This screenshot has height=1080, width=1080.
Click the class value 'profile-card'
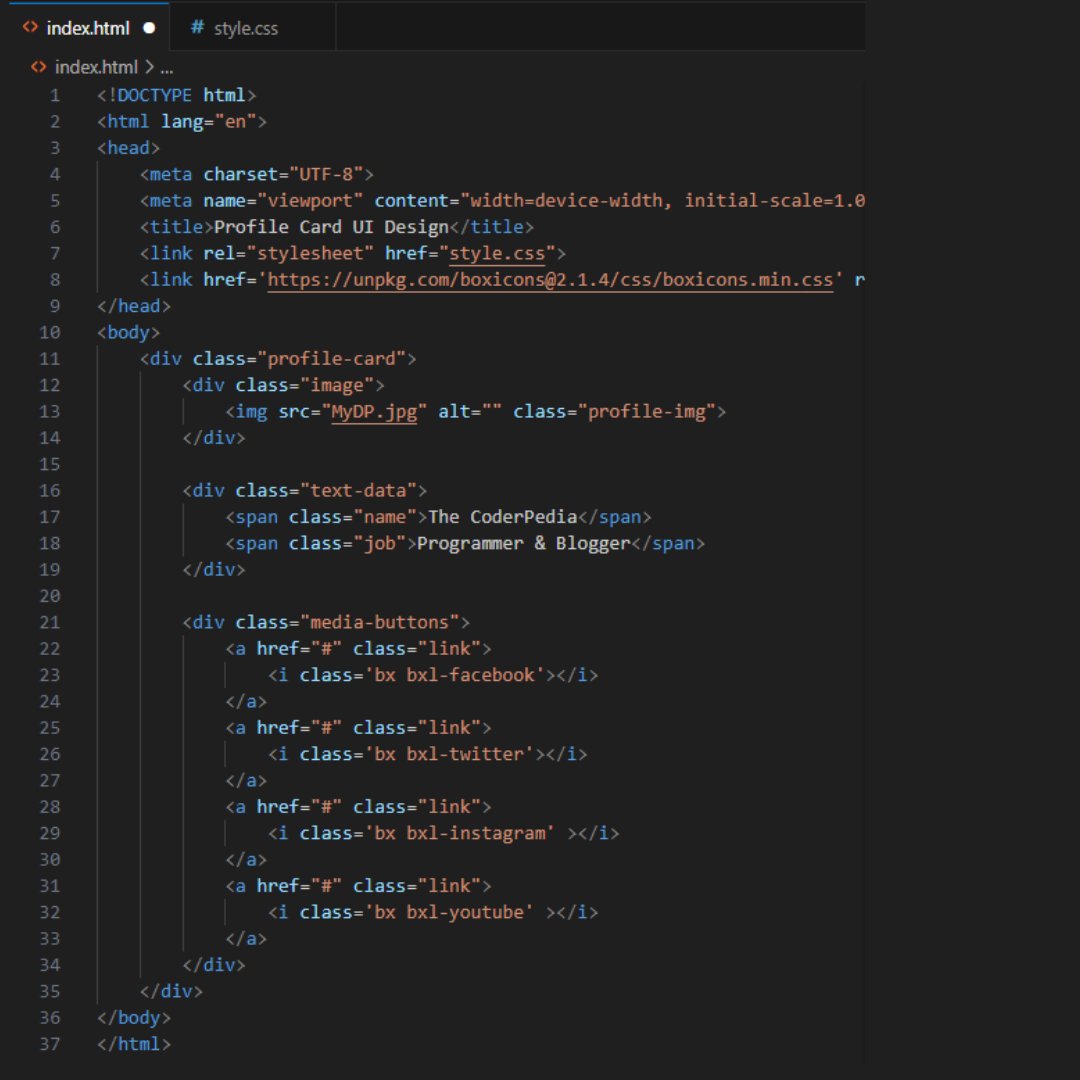click(x=331, y=359)
